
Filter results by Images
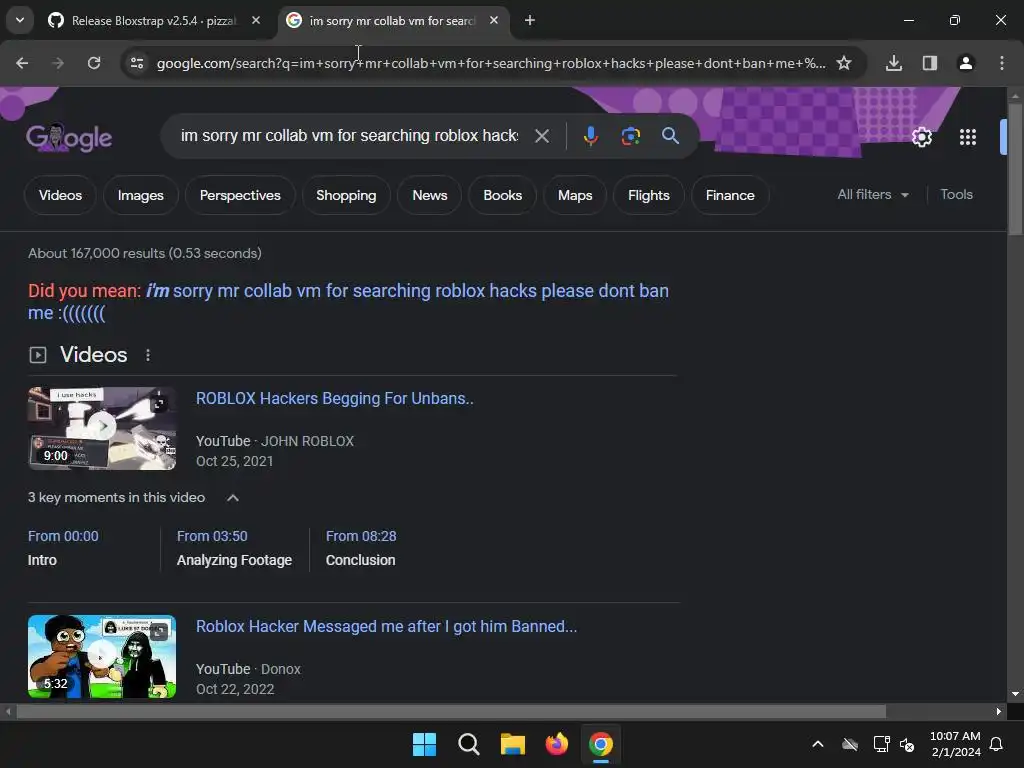(x=140, y=195)
